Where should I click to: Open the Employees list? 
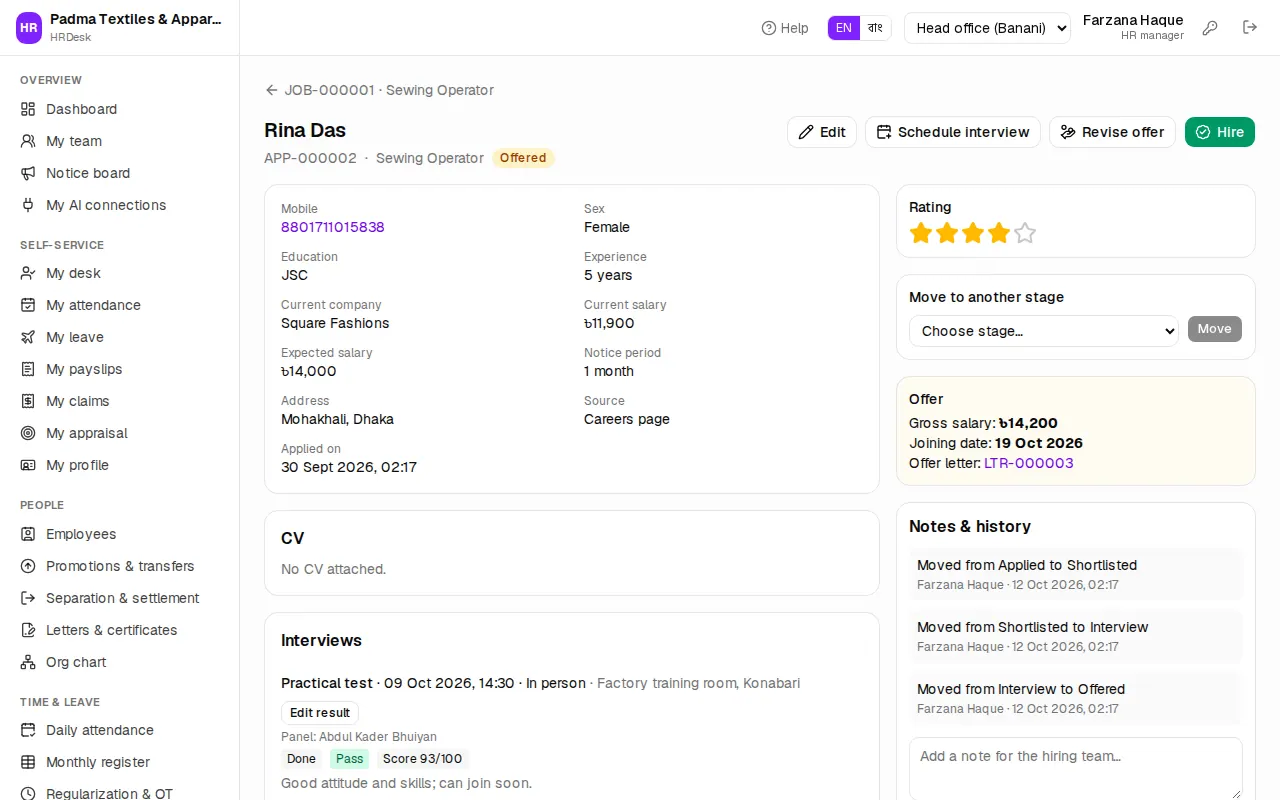(120, 534)
